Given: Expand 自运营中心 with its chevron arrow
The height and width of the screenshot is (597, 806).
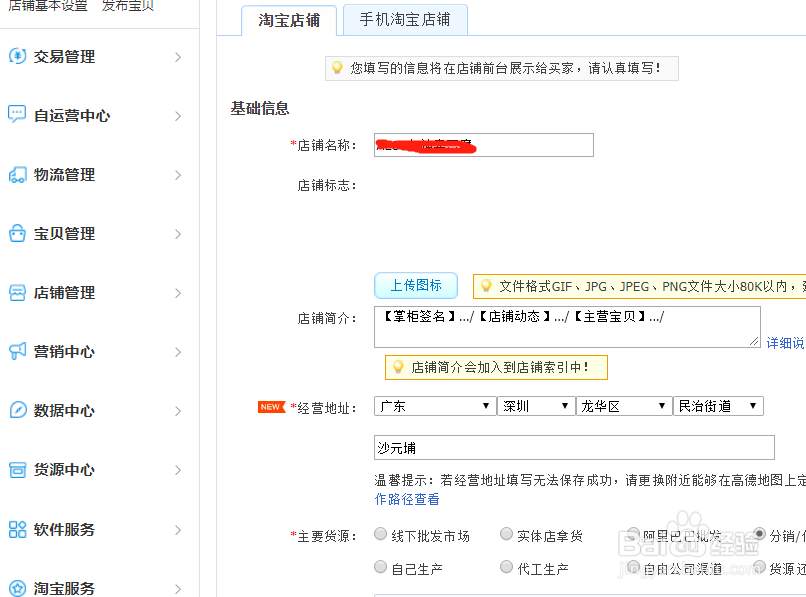Looking at the screenshot, I should tap(178, 116).
